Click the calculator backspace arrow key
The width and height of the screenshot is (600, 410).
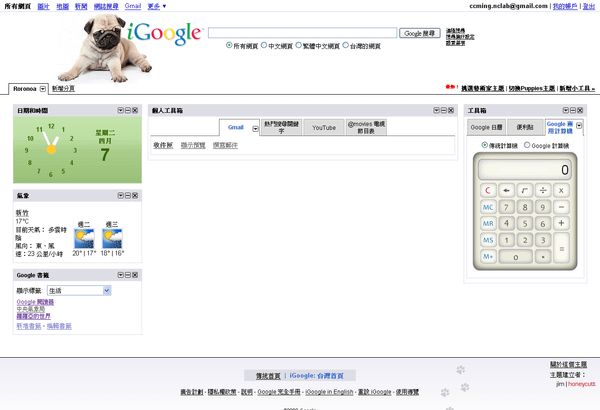point(506,190)
